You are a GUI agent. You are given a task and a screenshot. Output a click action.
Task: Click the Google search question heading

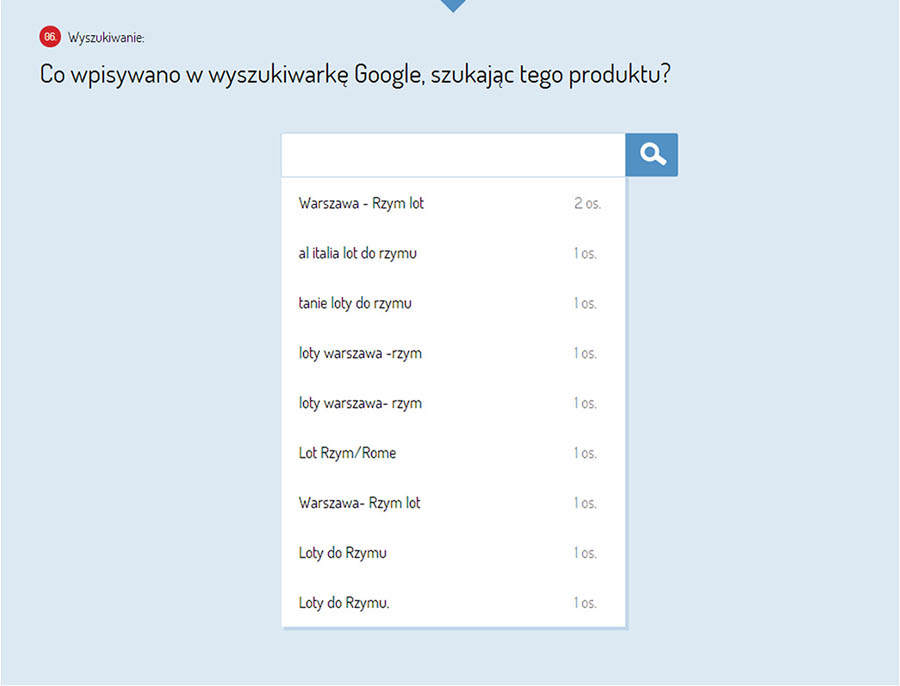coord(355,76)
